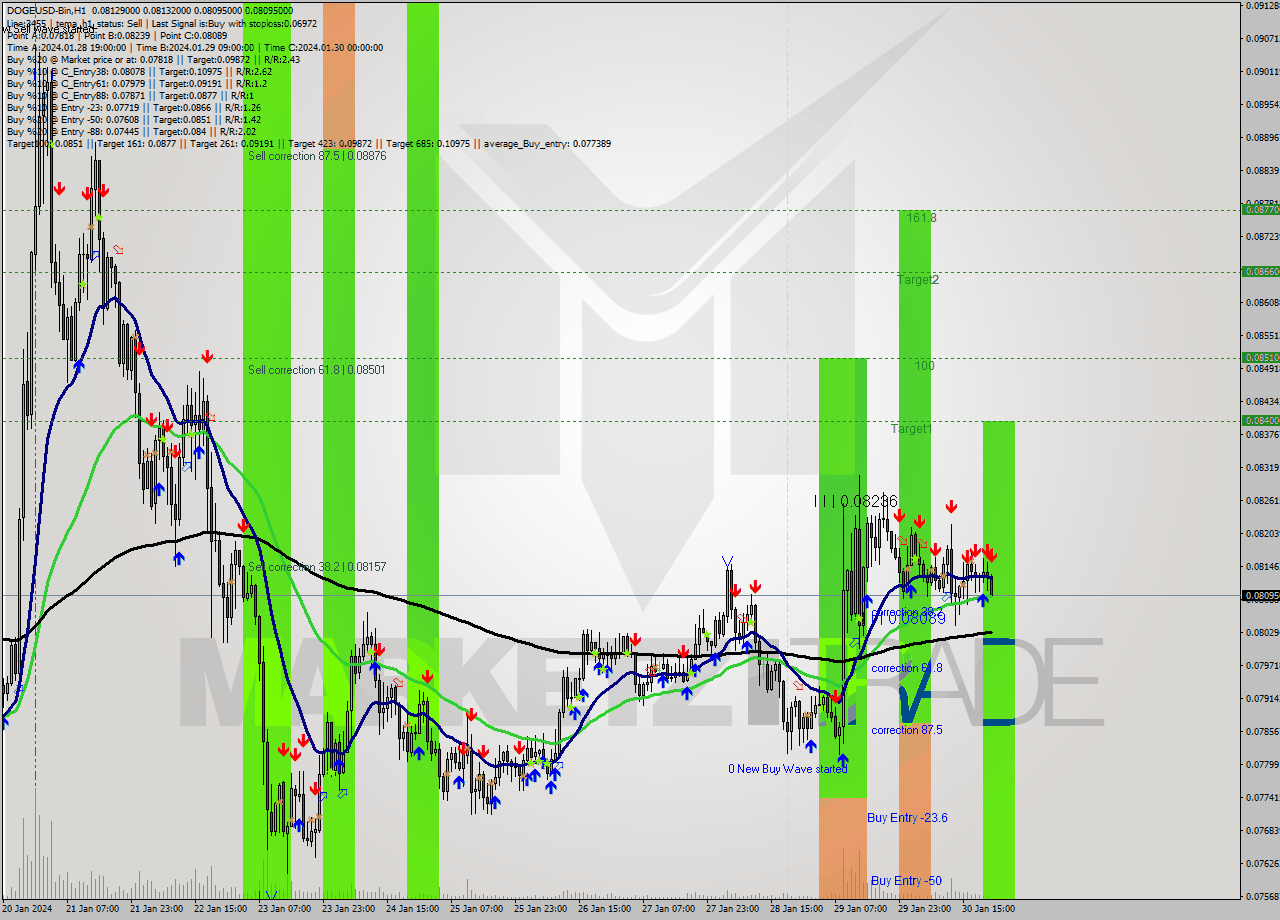Viewport: 1280px width, 920px height.
Task: Click the 0.08608 price axis label
Action: click(x=1261, y=302)
